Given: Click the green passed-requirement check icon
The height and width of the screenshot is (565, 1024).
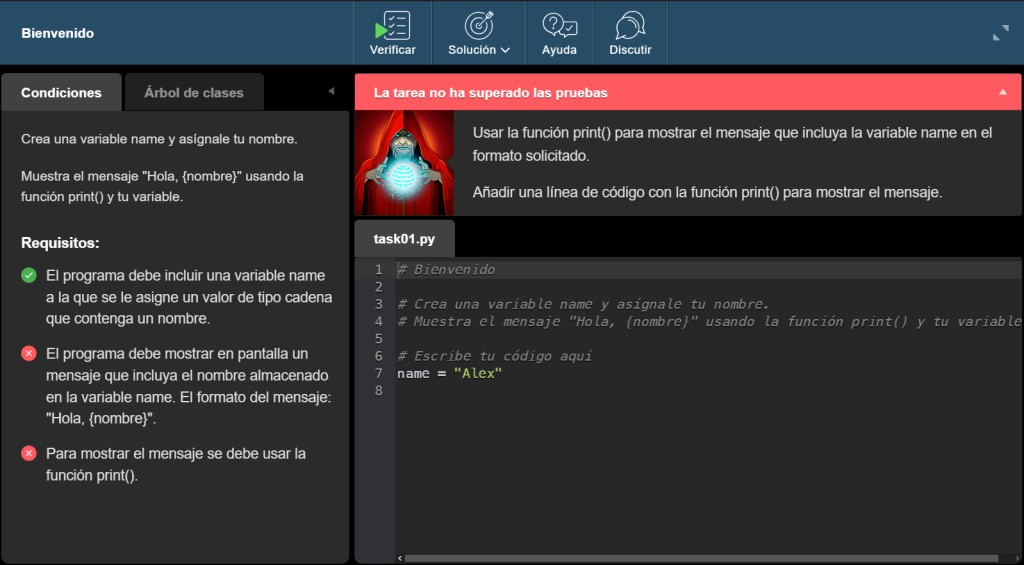Looking at the screenshot, I should [x=29, y=275].
